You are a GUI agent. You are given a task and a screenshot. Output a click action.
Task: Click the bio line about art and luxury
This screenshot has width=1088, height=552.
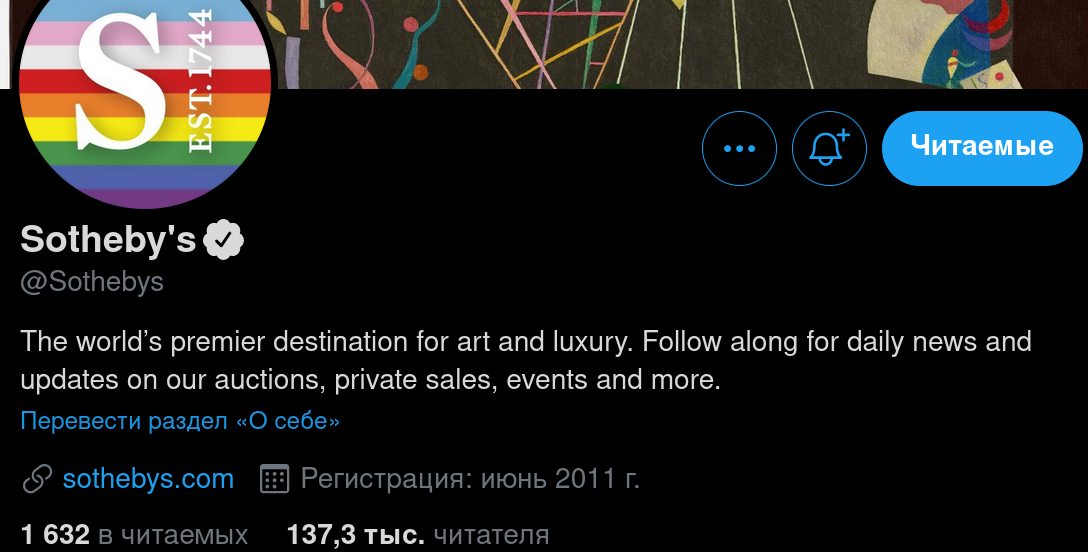click(526, 342)
